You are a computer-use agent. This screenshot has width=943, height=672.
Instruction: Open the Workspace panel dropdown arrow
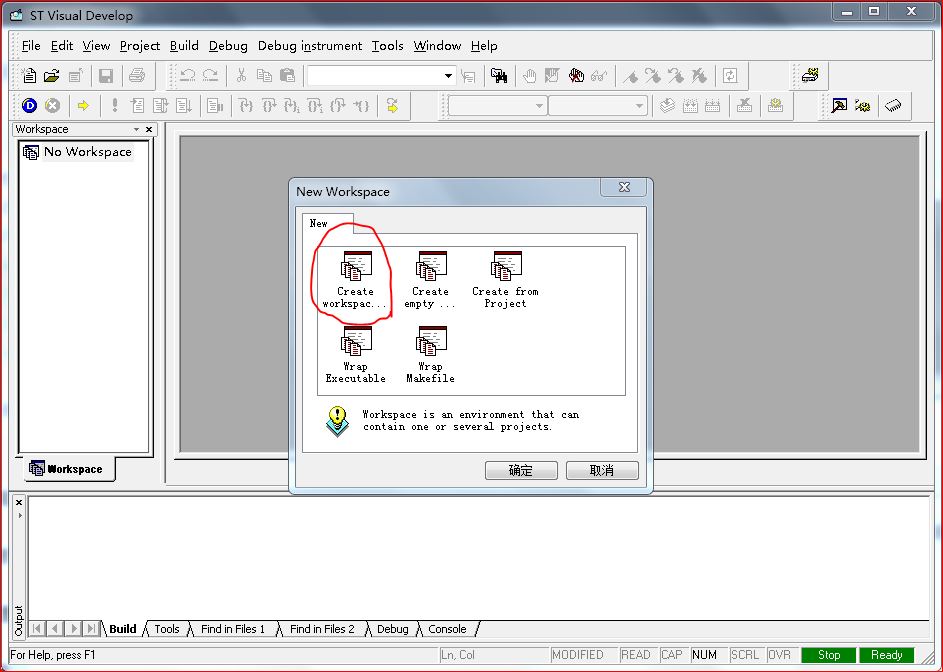[x=137, y=129]
